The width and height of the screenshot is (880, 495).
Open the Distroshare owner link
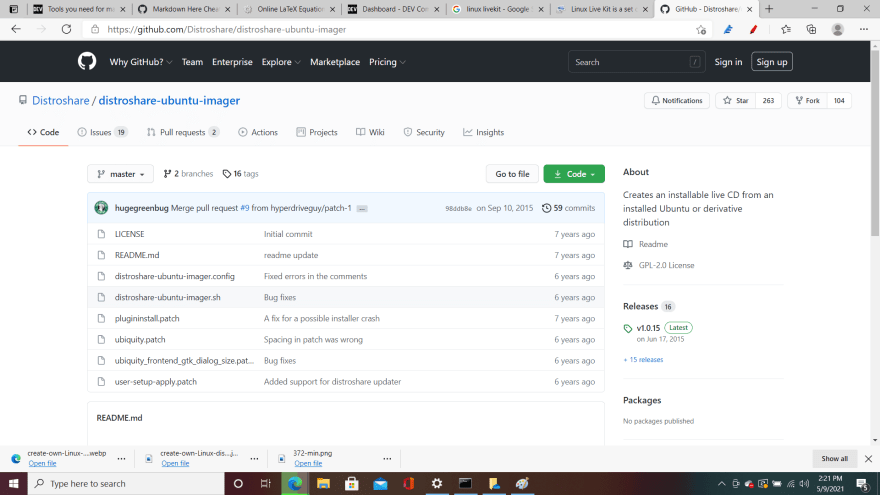pyautogui.click(x=61, y=100)
